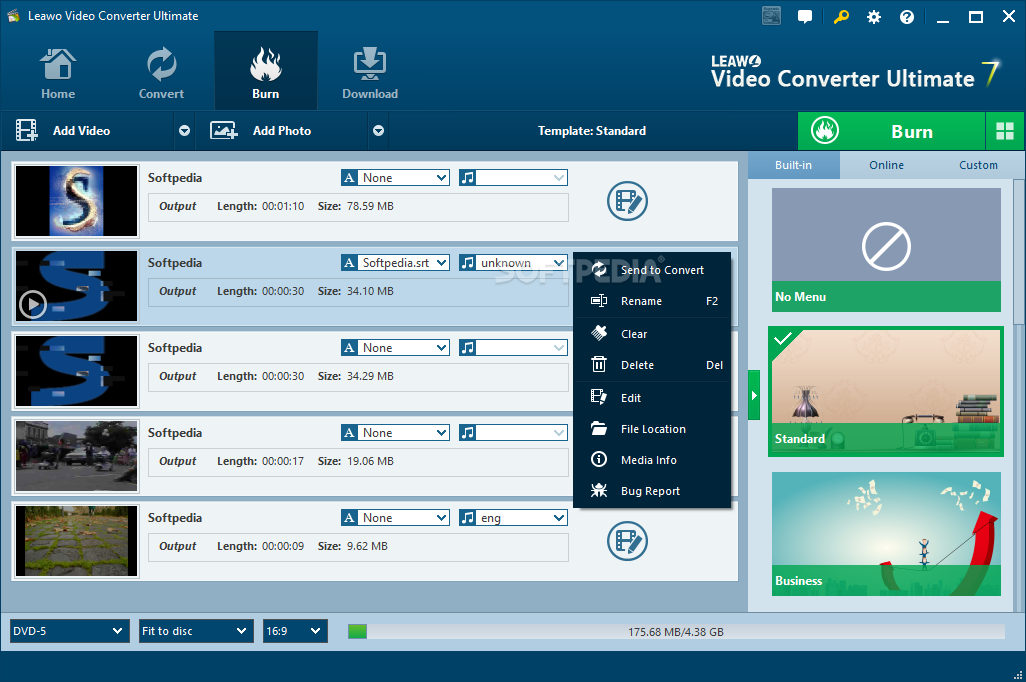Click the 175.68 MB/4.38 GB text

[676, 632]
